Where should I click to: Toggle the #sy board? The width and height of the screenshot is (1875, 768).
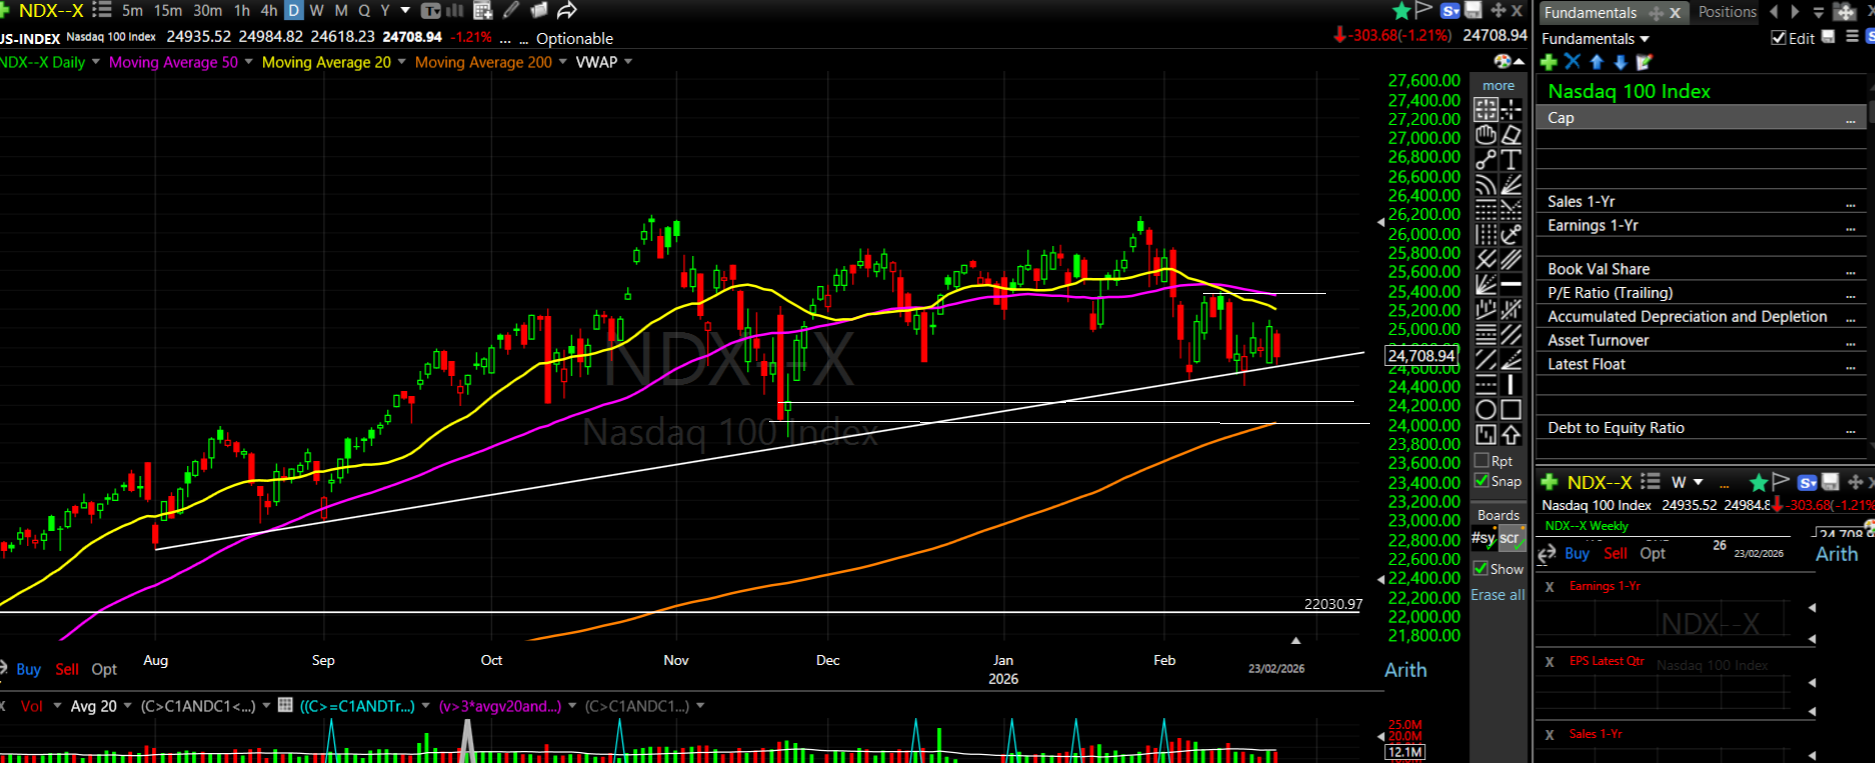1483,538
